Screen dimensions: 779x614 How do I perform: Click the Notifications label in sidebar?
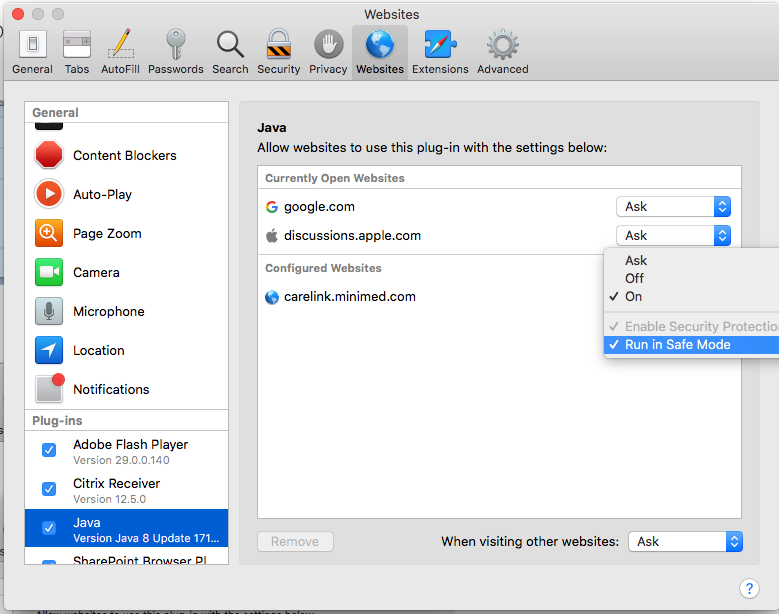click(111, 389)
